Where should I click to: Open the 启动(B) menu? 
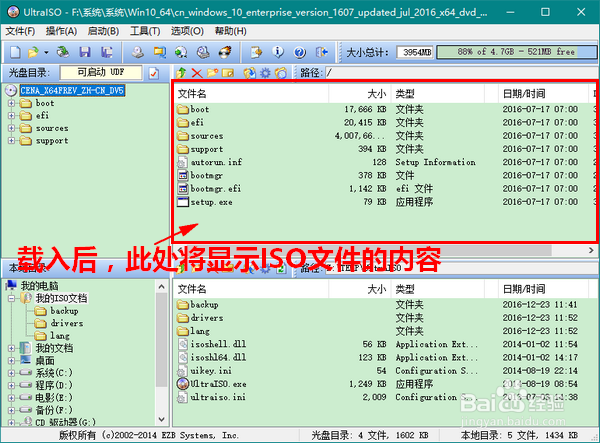point(103,31)
